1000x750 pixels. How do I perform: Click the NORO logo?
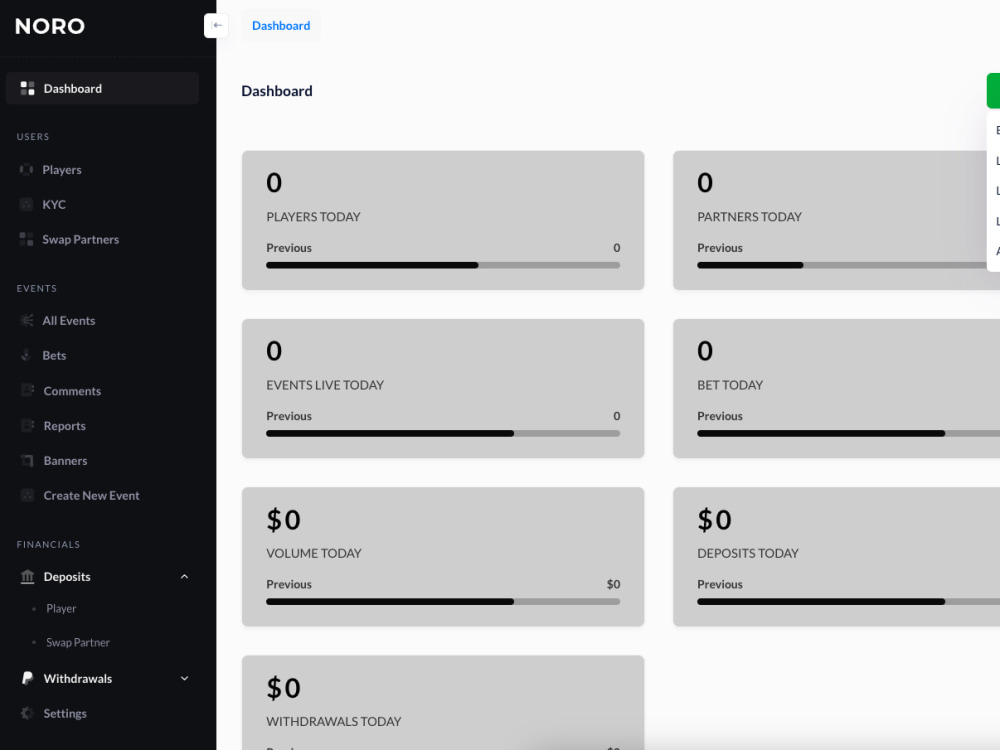[50, 26]
